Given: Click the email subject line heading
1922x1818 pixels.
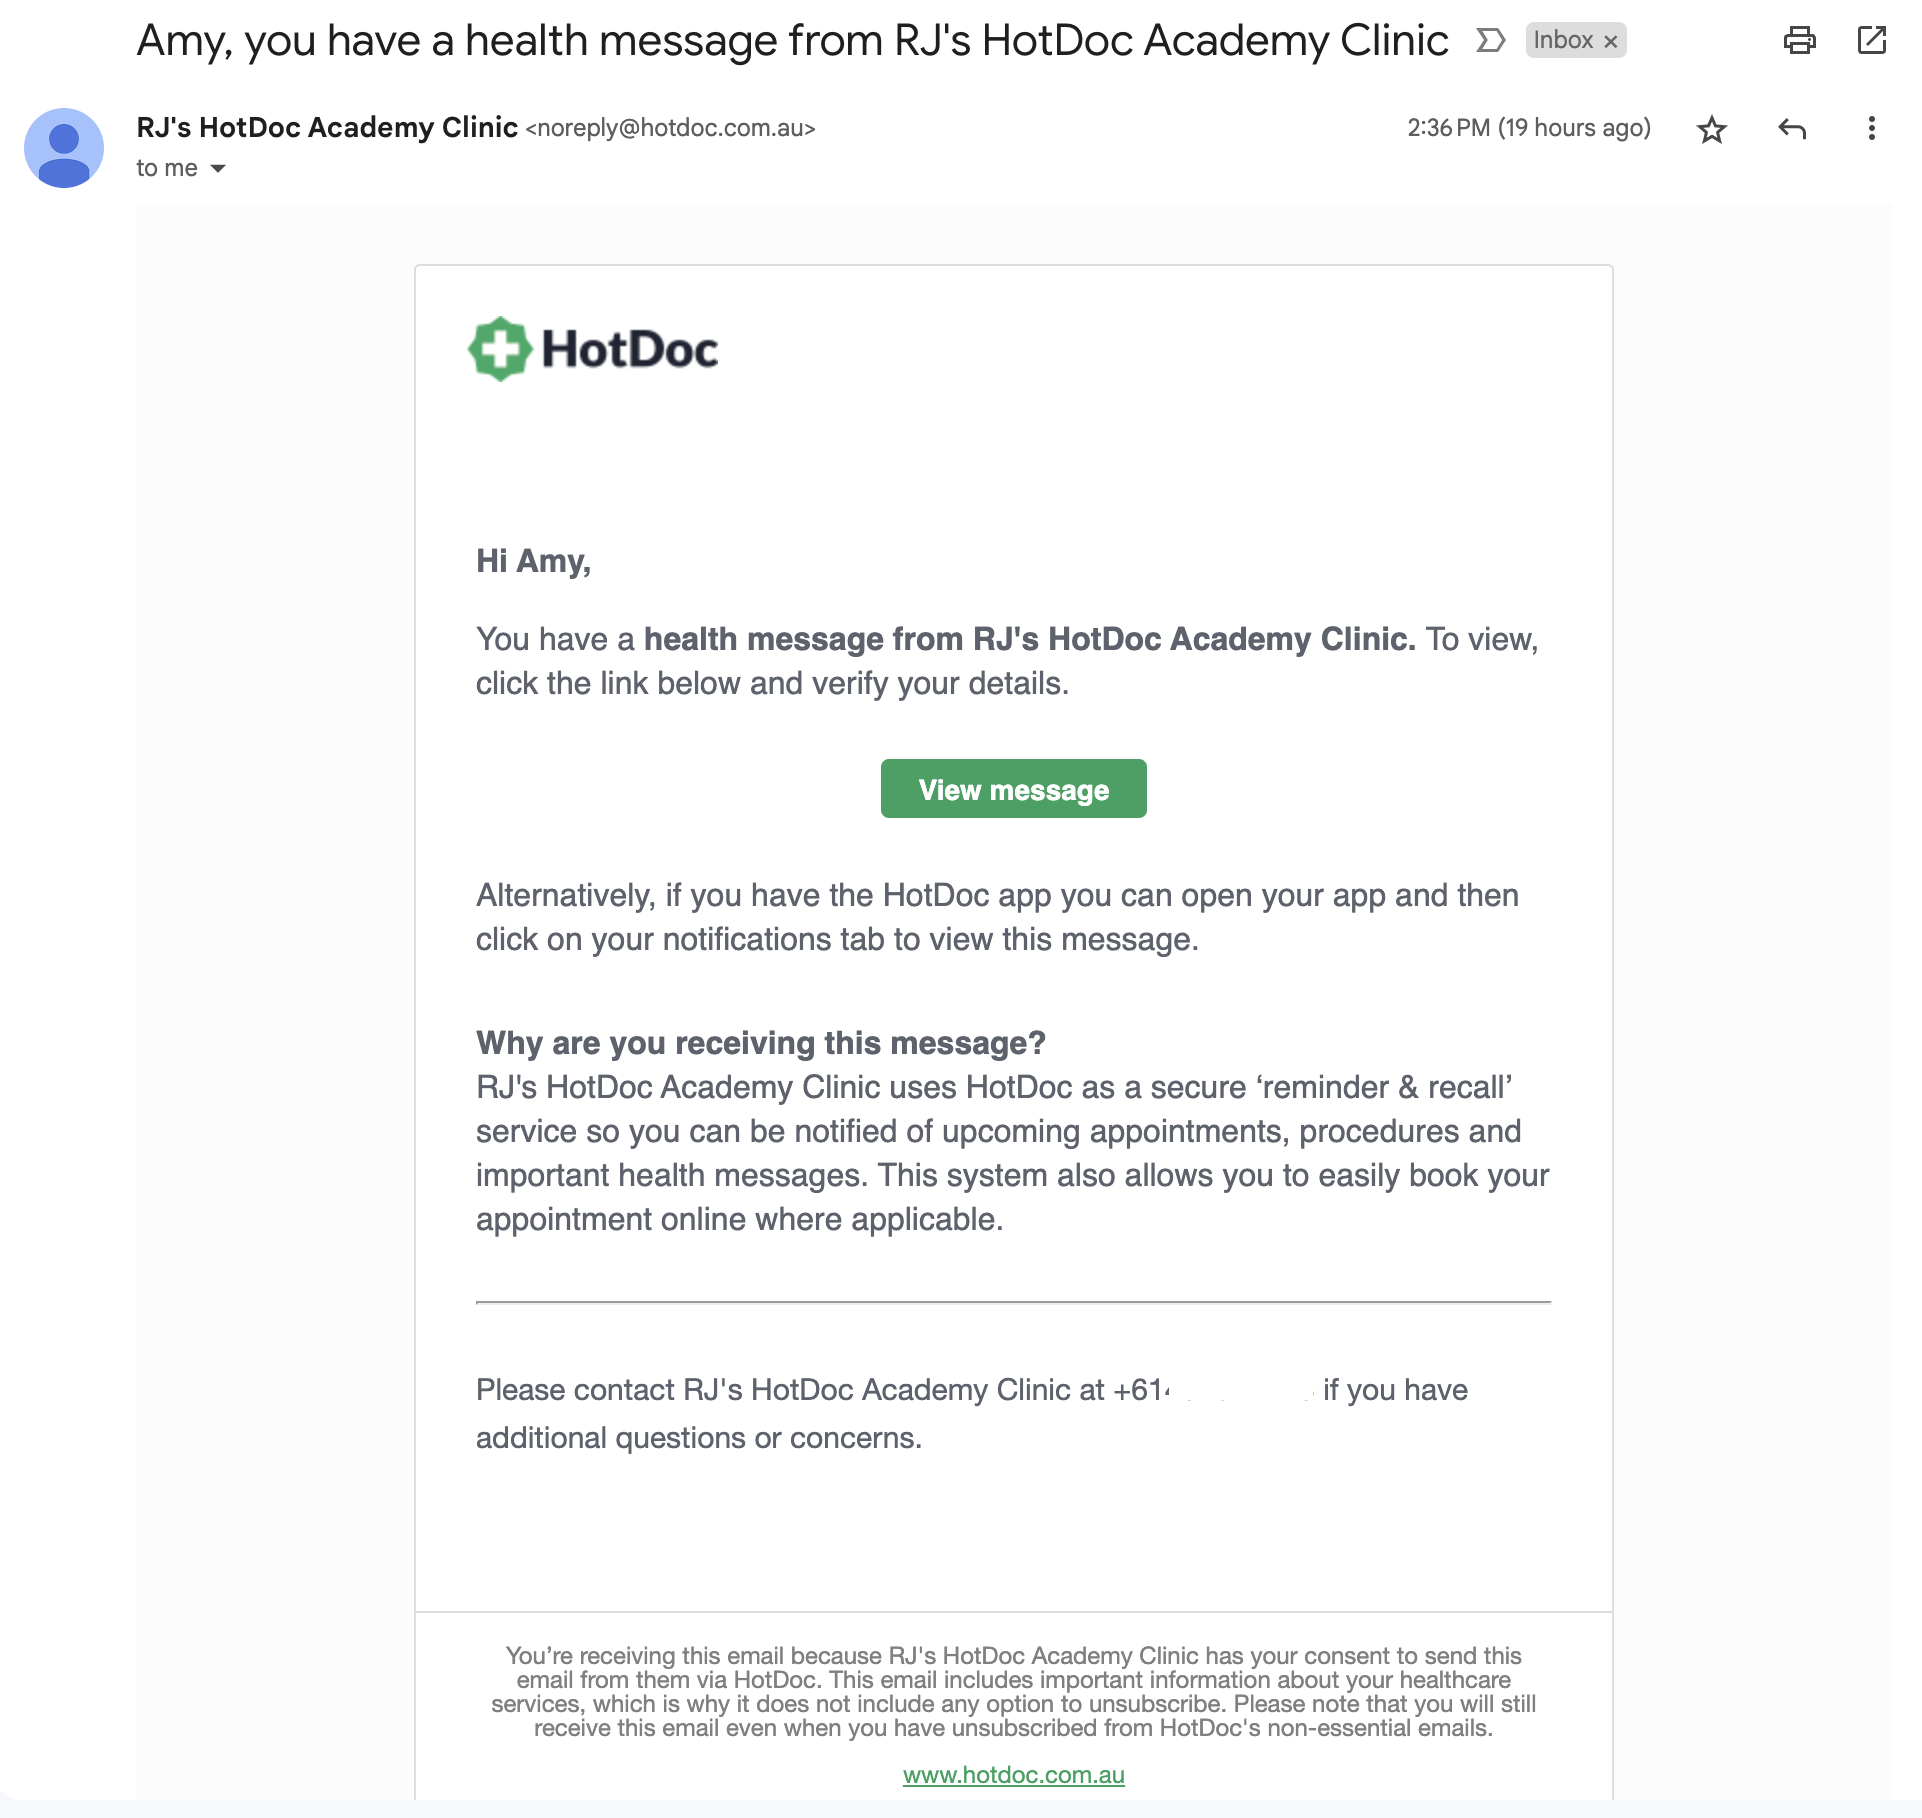Looking at the screenshot, I should pyautogui.click(x=792, y=41).
